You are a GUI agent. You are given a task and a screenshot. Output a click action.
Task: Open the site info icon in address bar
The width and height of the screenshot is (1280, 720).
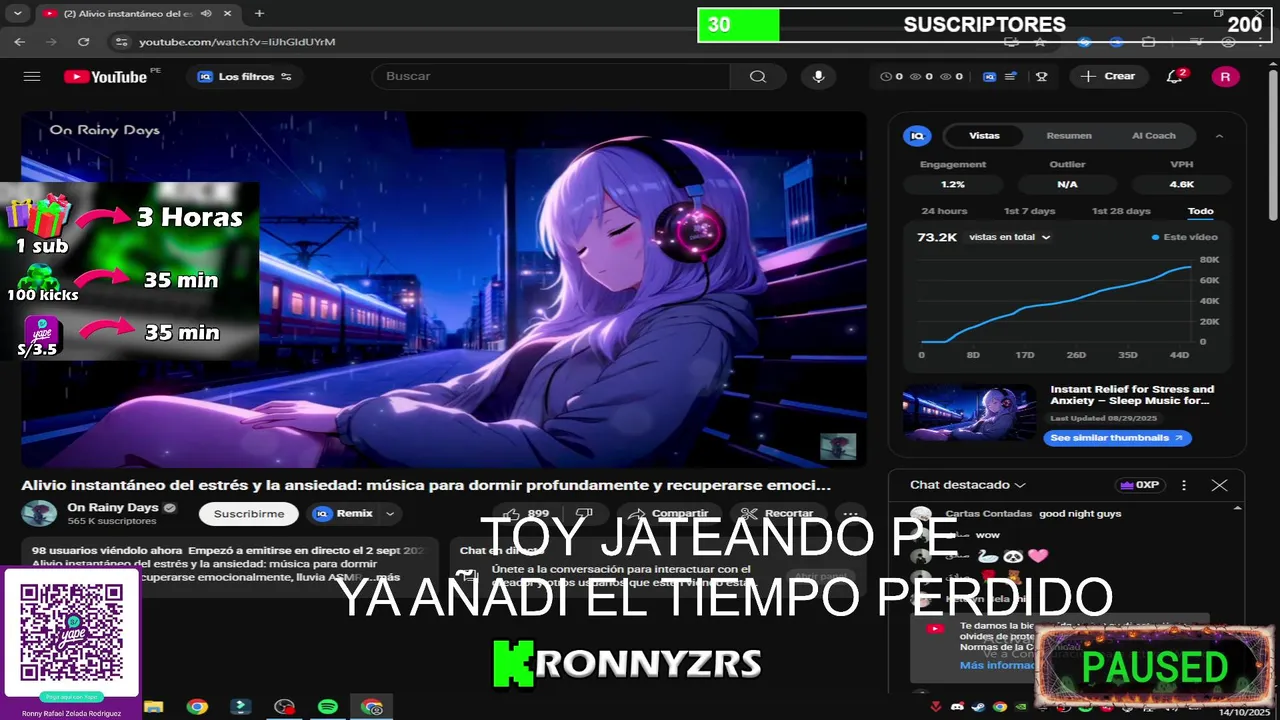pos(122,42)
